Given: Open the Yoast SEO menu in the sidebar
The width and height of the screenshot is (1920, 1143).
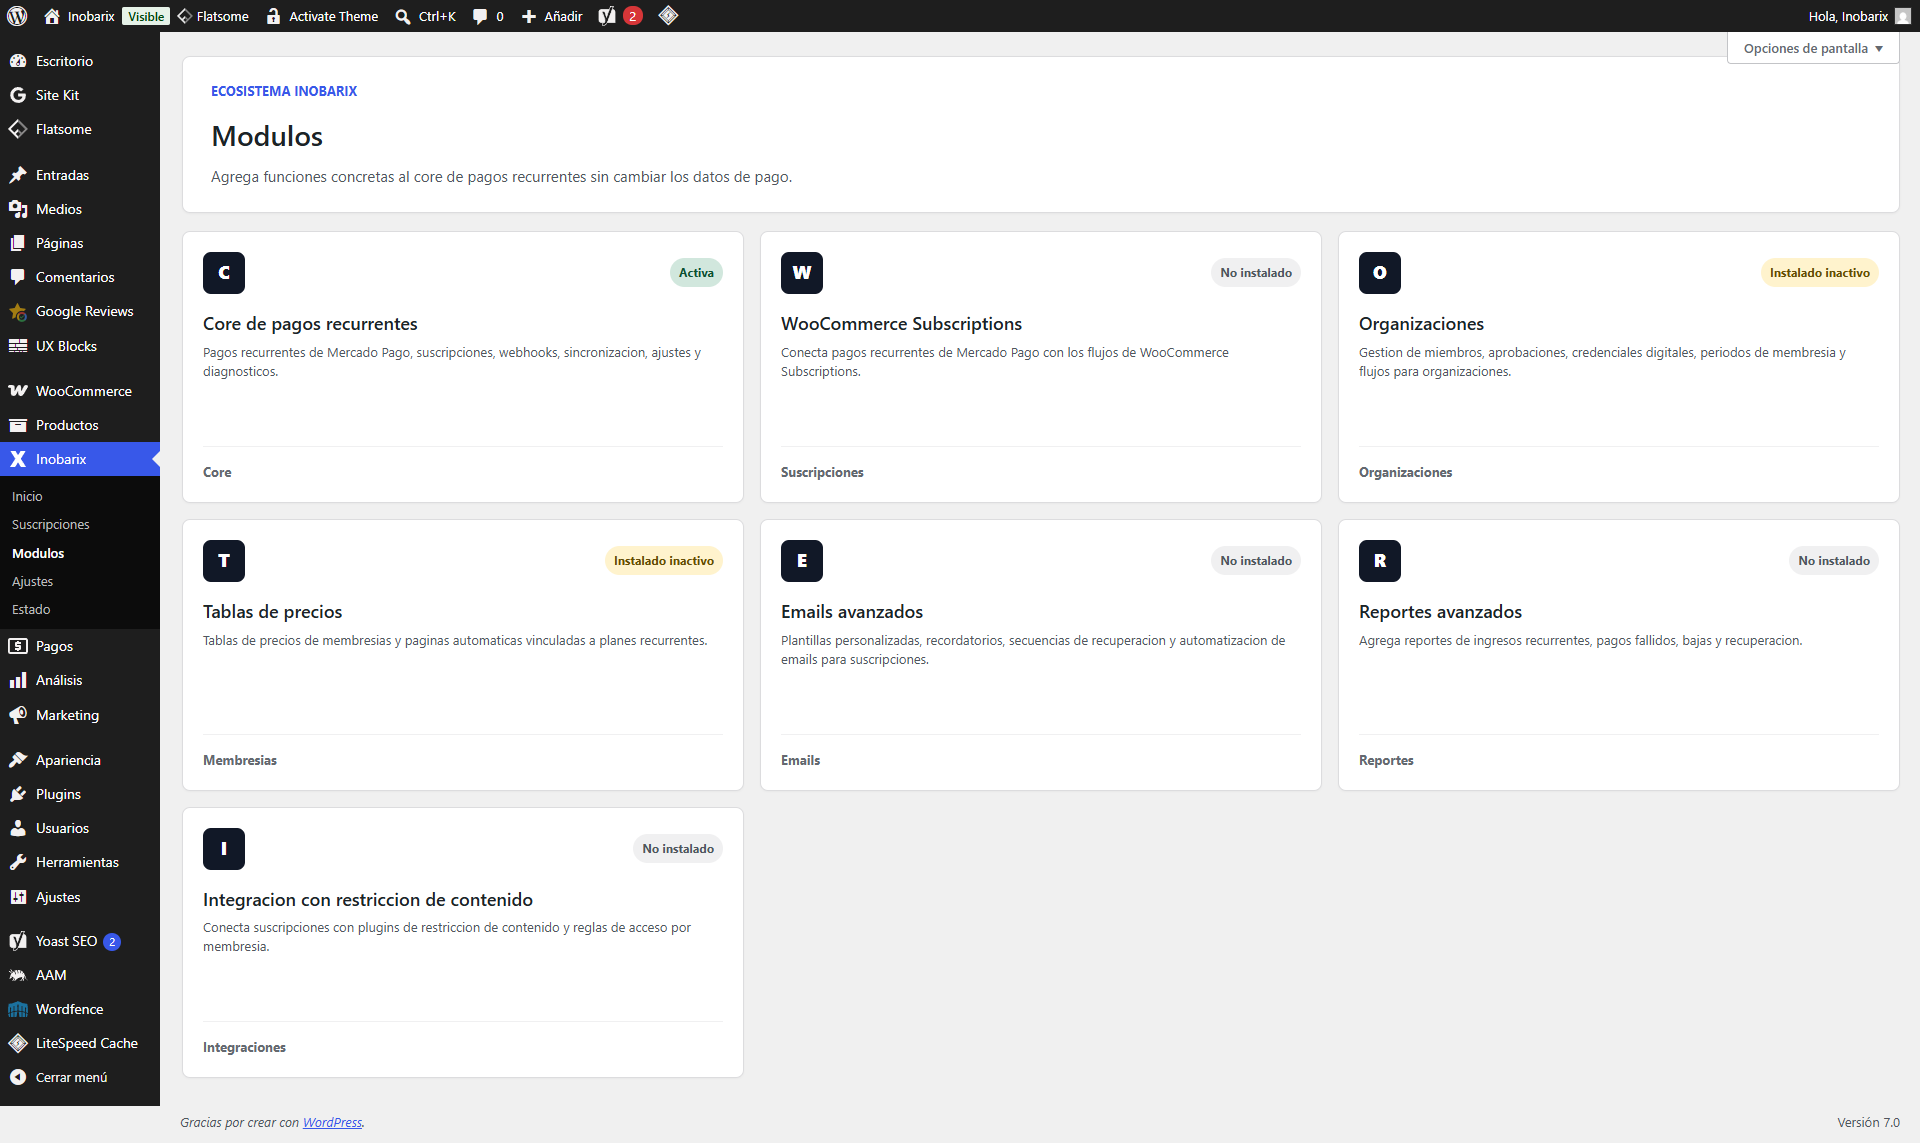Looking at the screenshot, I should coord(80,941).
